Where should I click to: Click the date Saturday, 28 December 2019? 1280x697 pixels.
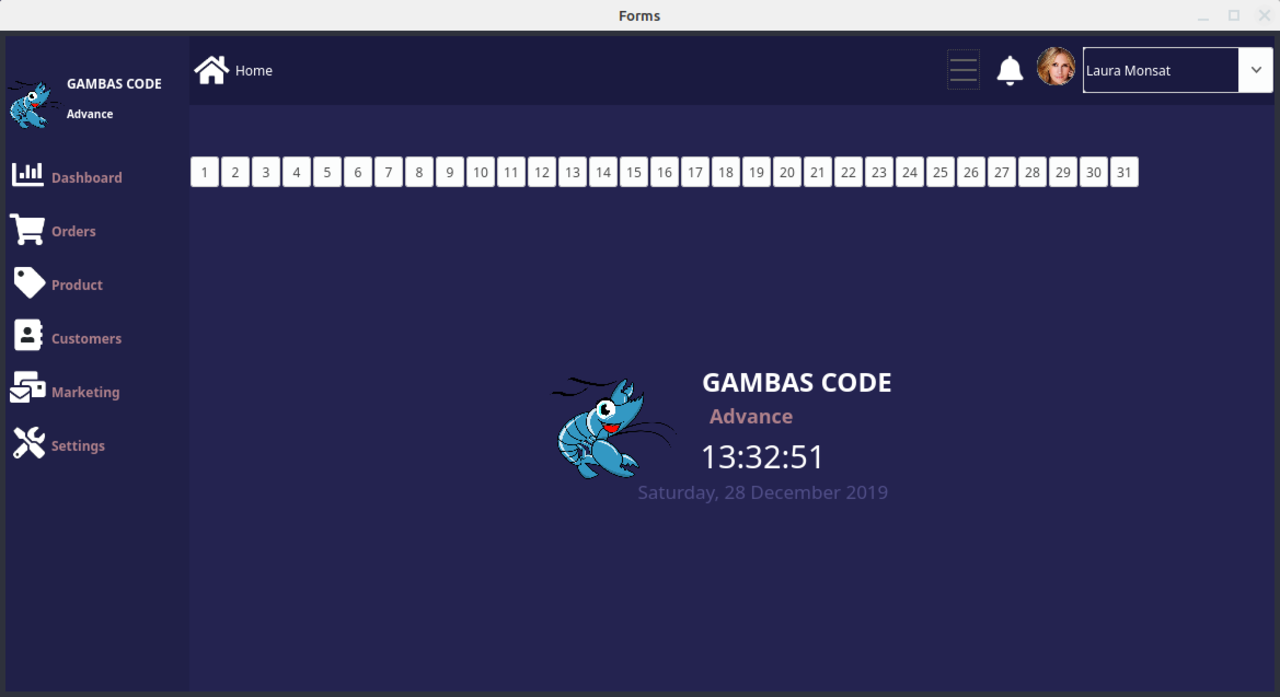click(763, 493)
